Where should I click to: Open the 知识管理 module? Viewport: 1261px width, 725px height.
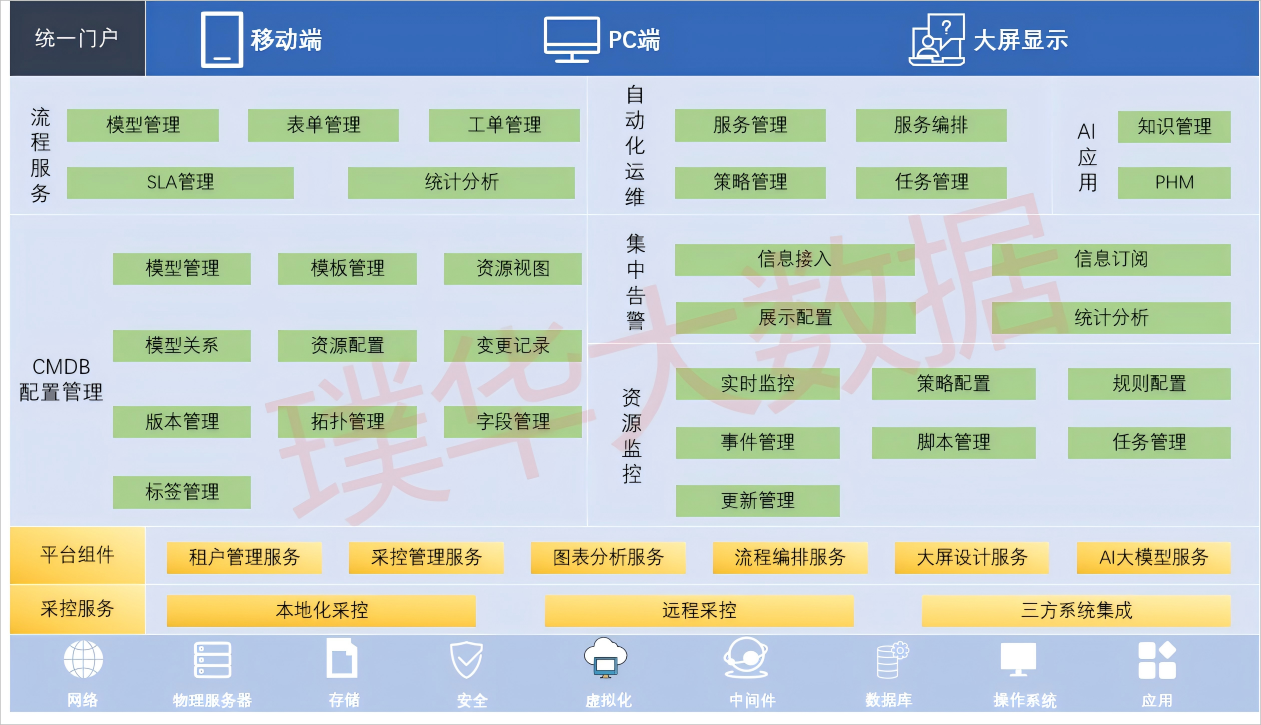[x=1174, y=127]
